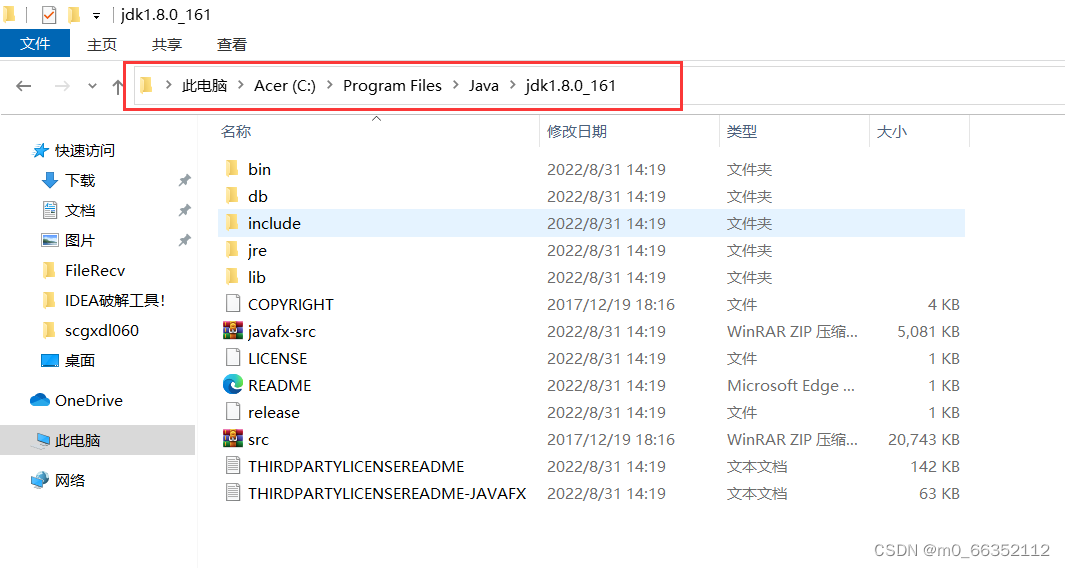Click the This PC computer icon

(x=41, y=440)
